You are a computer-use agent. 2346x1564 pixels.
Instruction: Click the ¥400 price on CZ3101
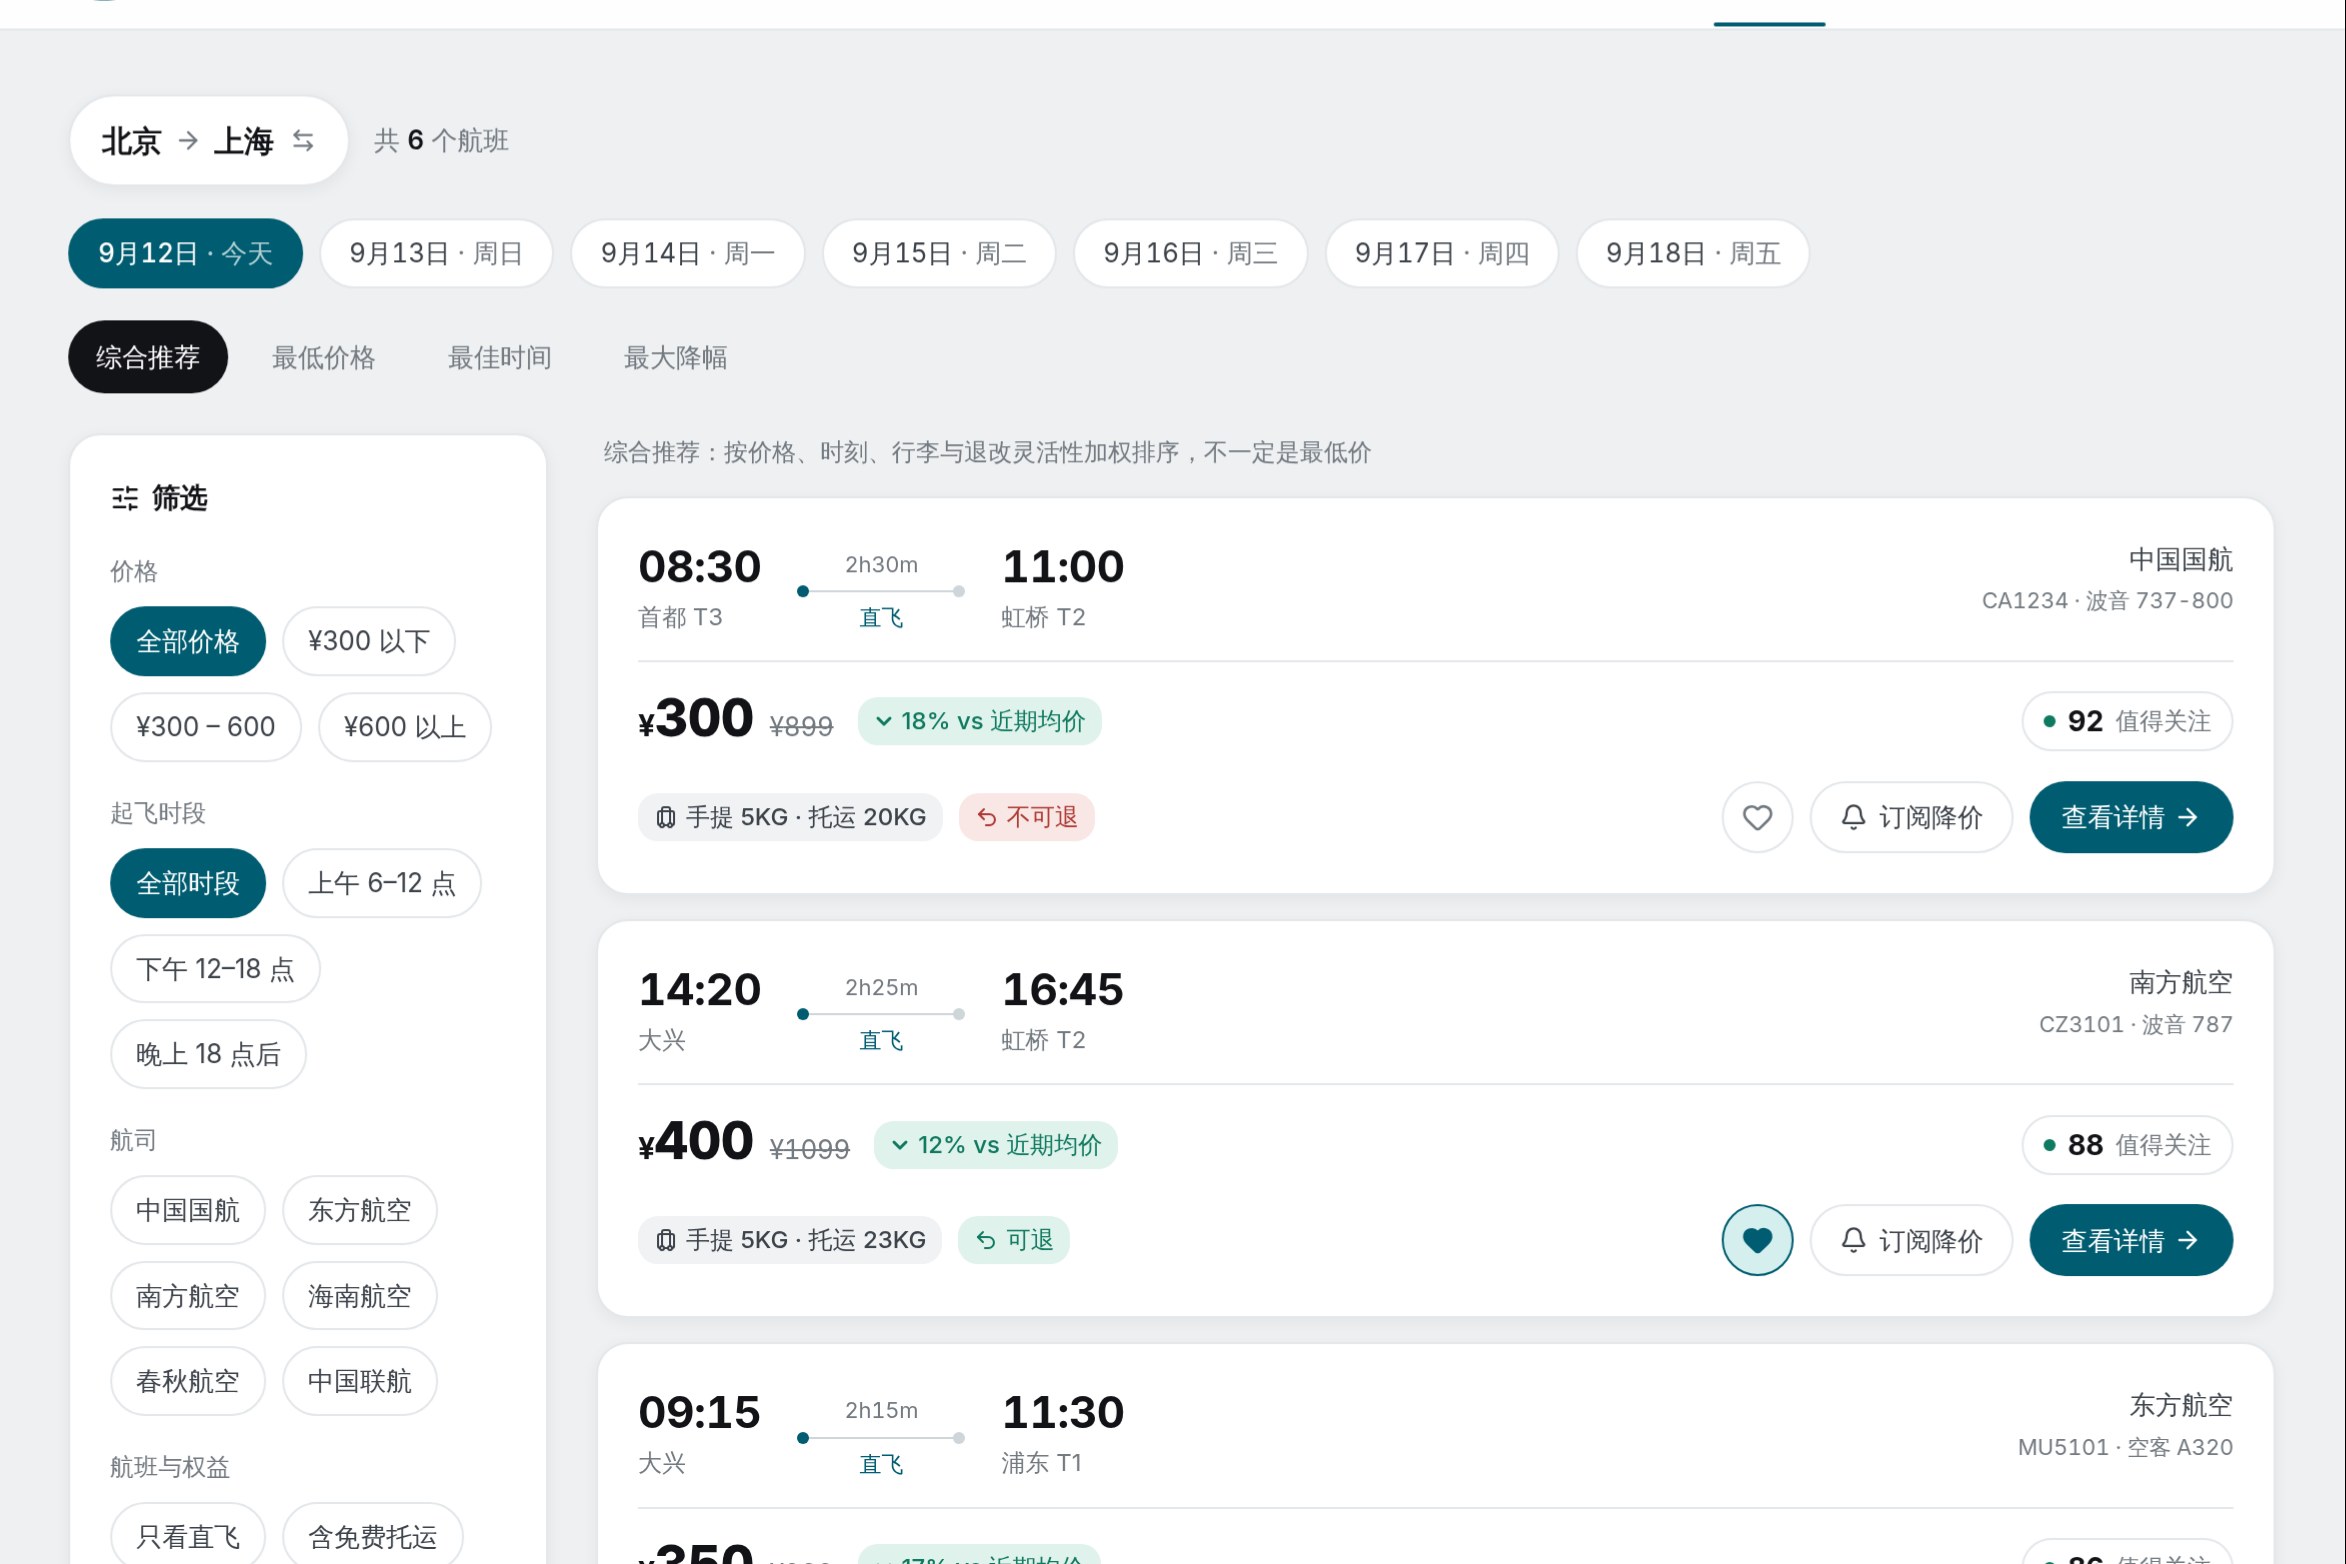(696, 1141)
